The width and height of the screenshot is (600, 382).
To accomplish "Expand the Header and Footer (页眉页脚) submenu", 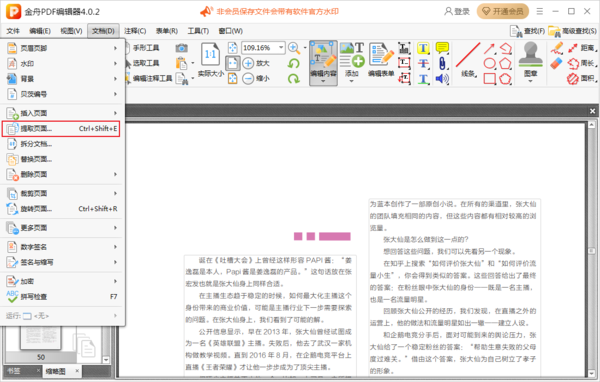I will tap(62, 48).
